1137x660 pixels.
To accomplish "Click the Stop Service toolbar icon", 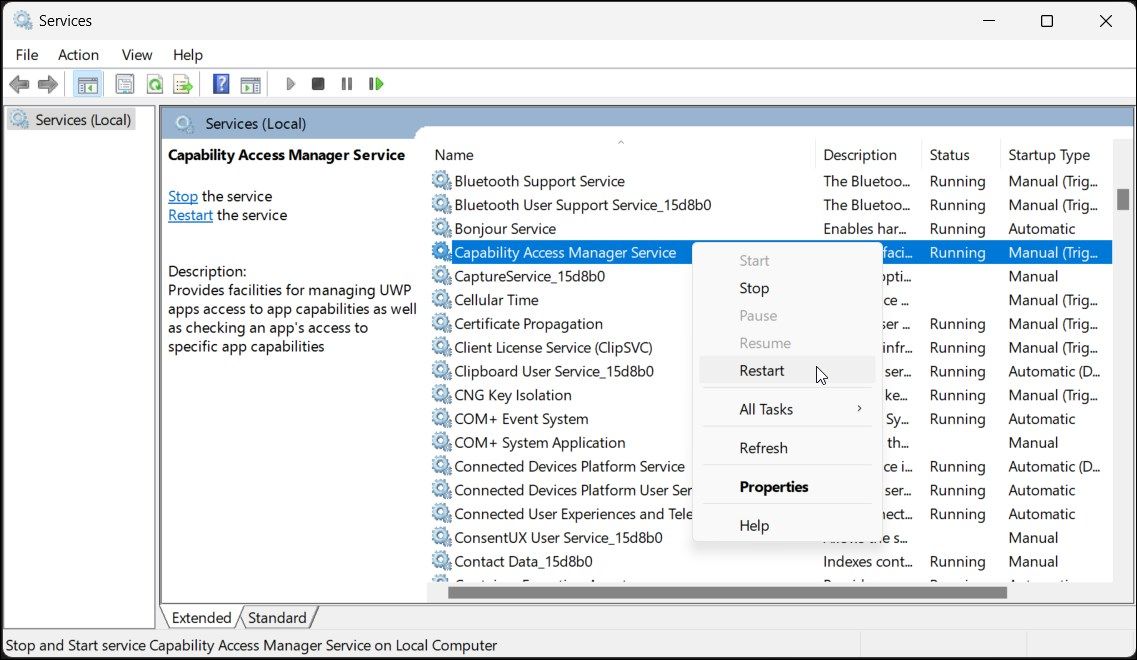I will point(318,84).
